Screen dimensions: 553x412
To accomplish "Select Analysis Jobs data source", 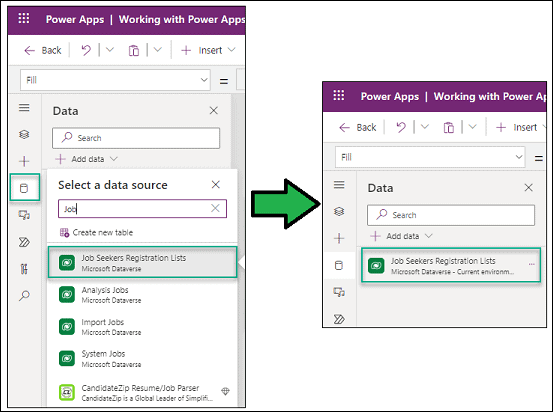I will 142,295.
